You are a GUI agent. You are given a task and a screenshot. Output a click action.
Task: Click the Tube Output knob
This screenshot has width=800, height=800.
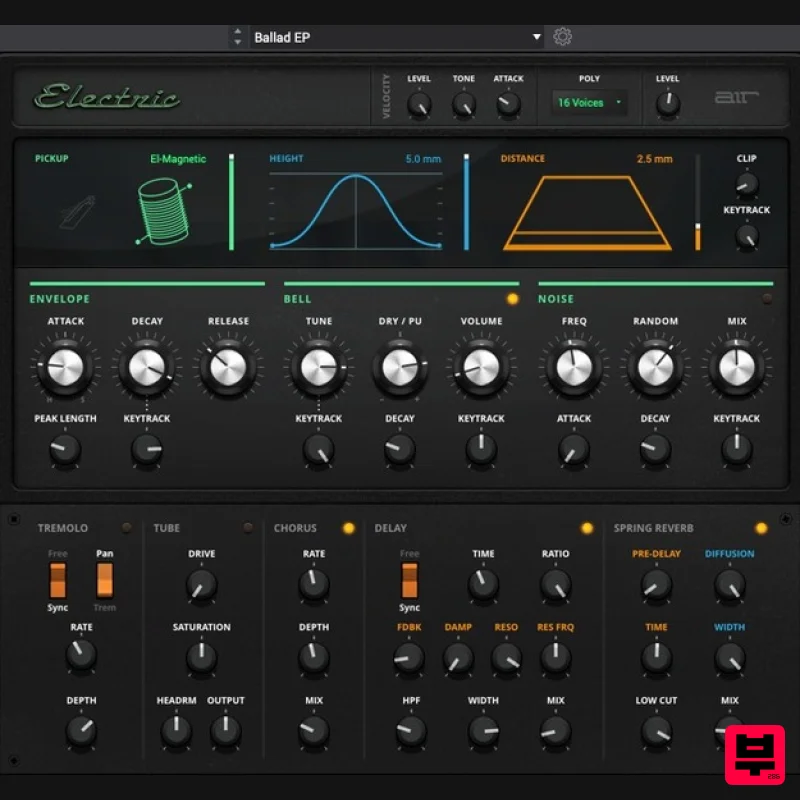(x=226, y=731)
